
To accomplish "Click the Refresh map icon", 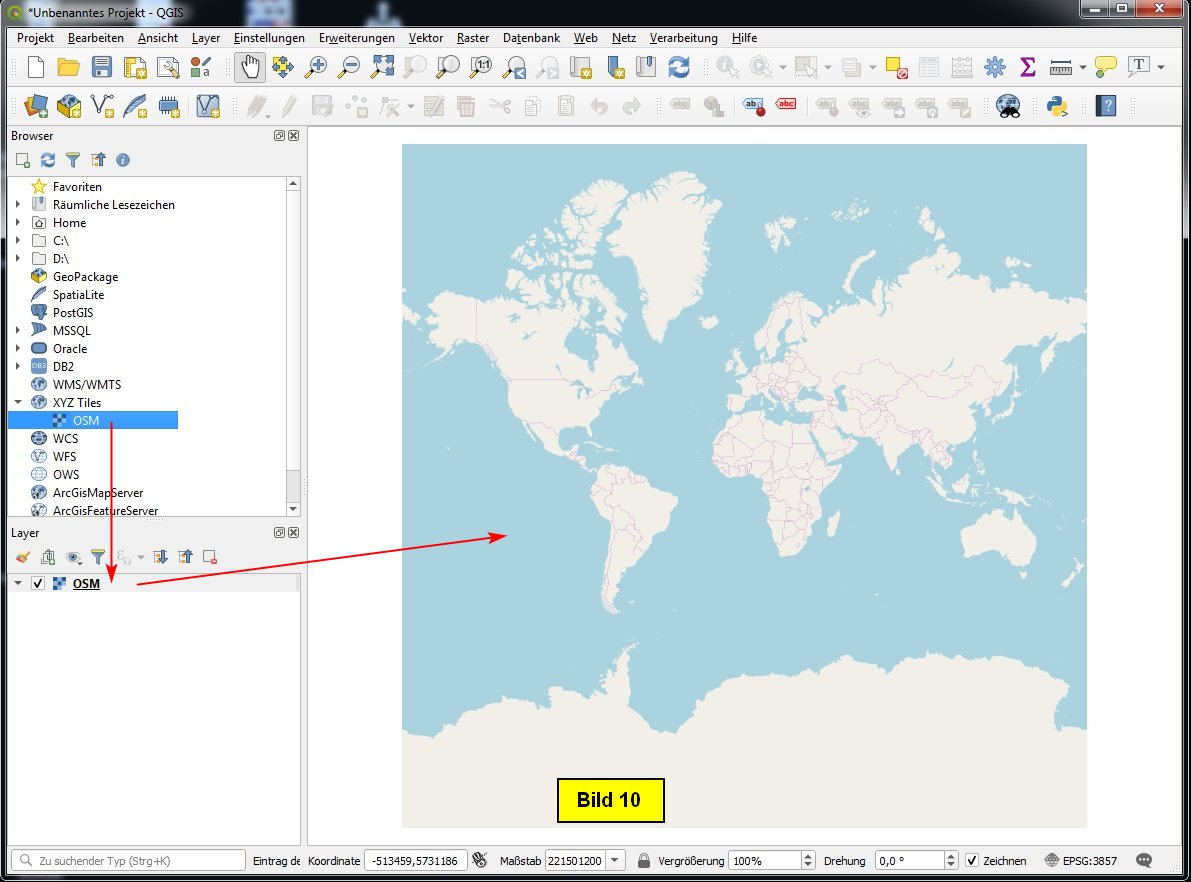I will coord(679,67).
